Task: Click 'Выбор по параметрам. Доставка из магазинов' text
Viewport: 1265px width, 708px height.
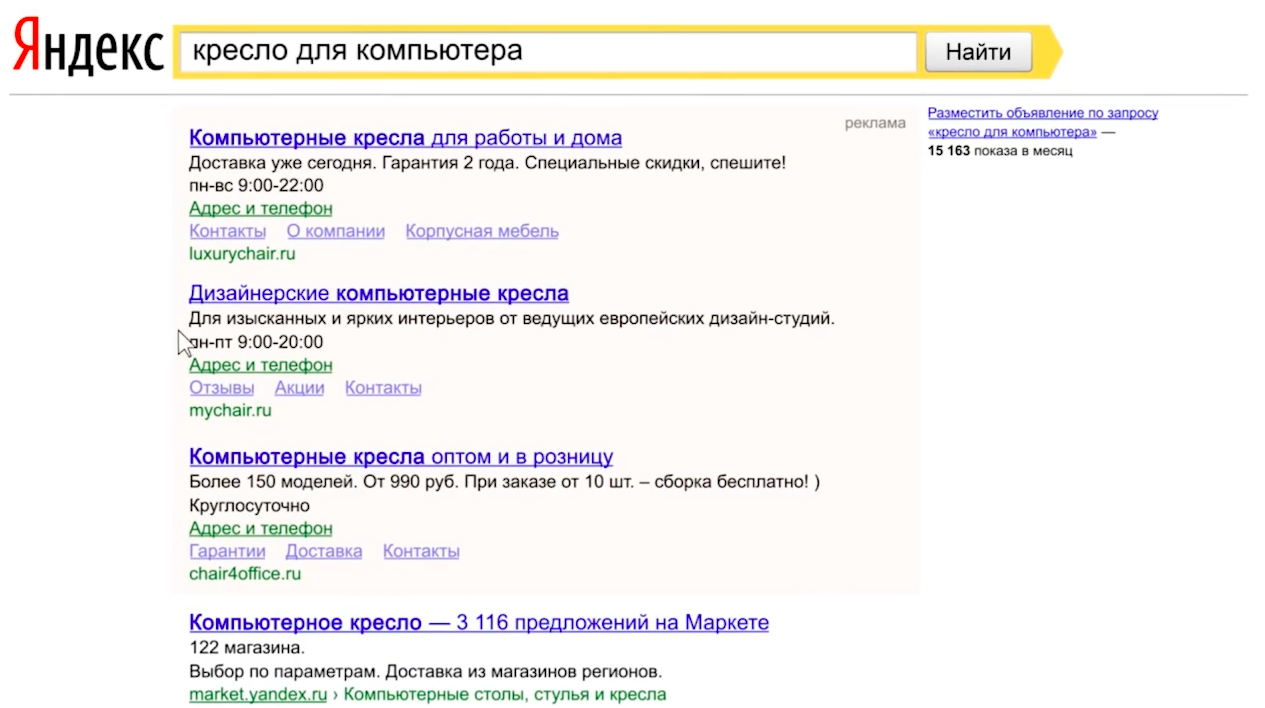Action: tap(425, 671)
